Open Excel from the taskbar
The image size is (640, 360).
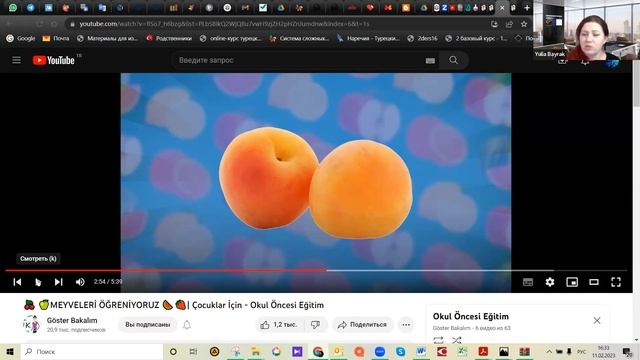click(x=462, y=351)
